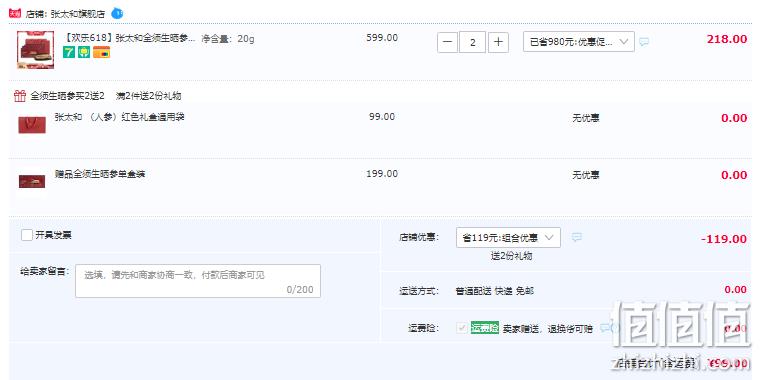Viewport: 760px width, 380px height.
Task: Click the 开具发票 label text
Action: coord(54,236)
